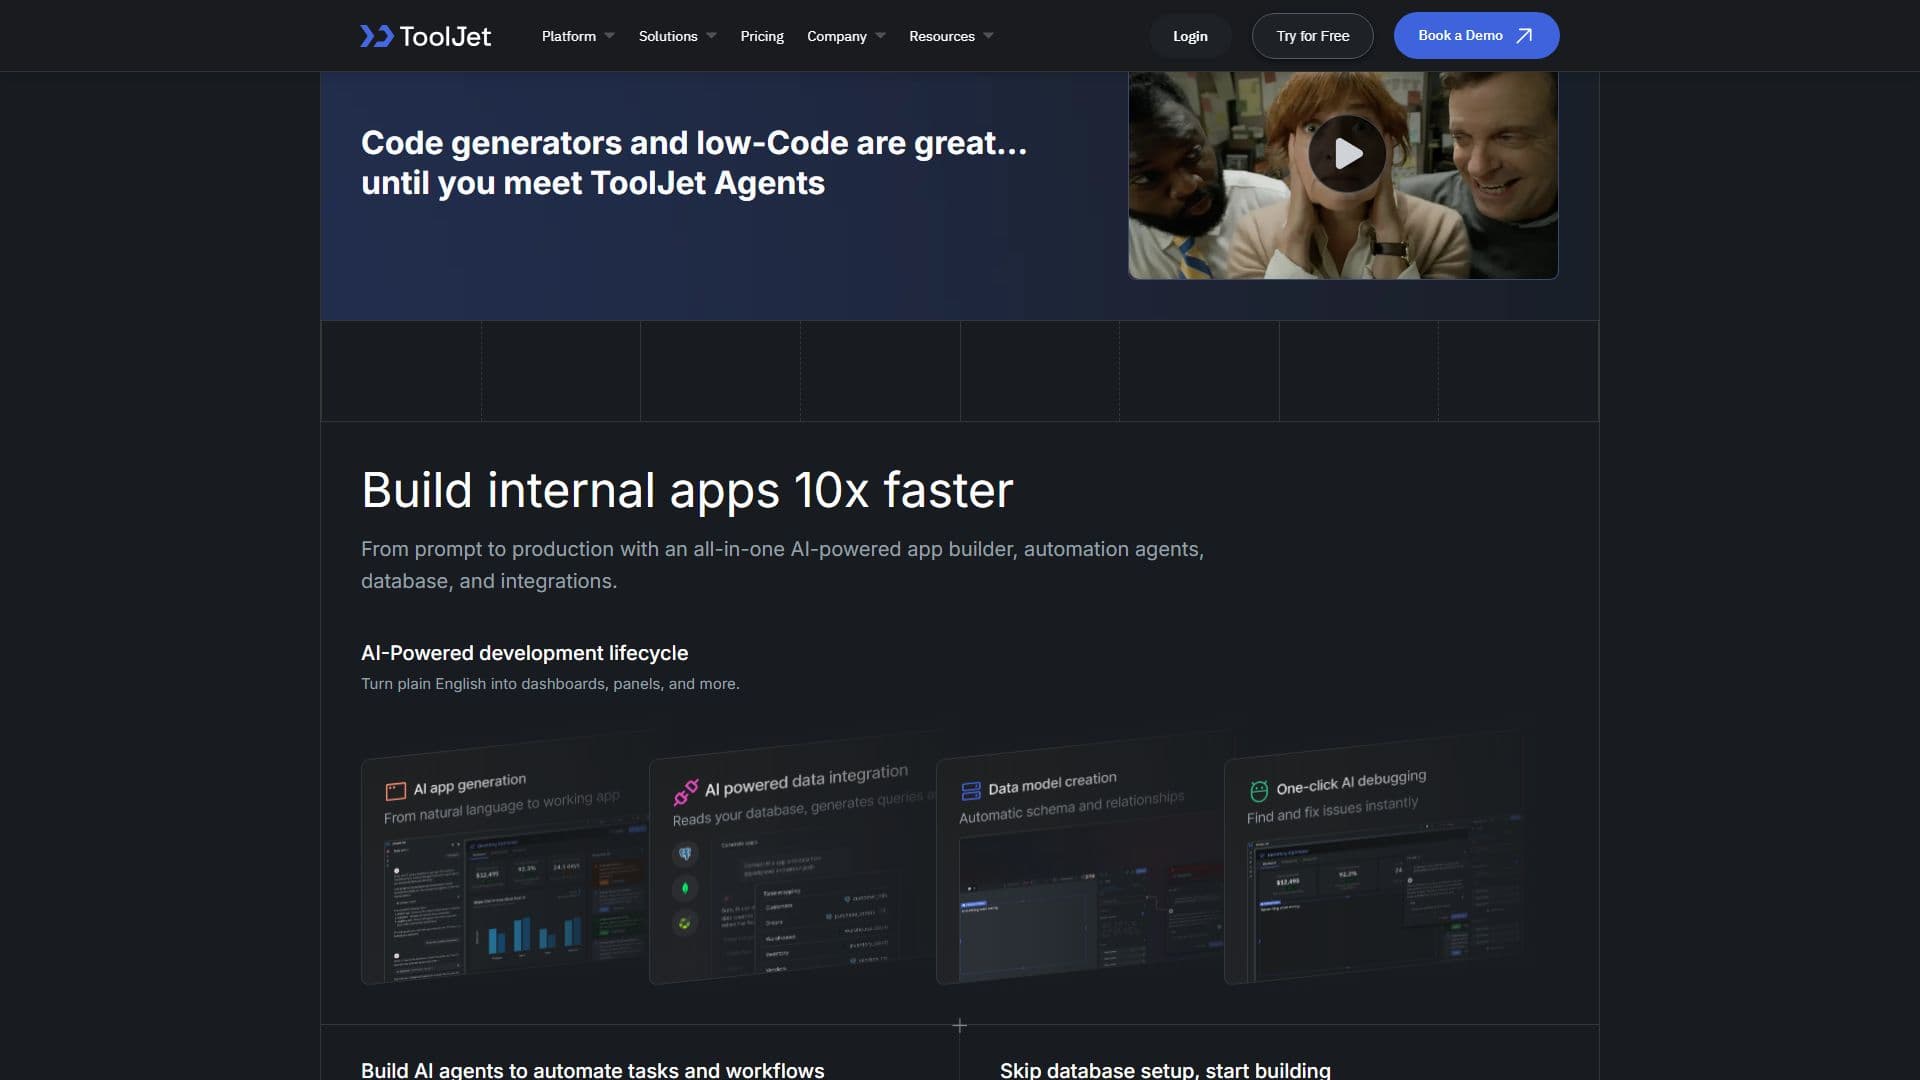Click Book a Demo button
The width and height of the screenshot is (1920, 1080).
point(1476,36)
